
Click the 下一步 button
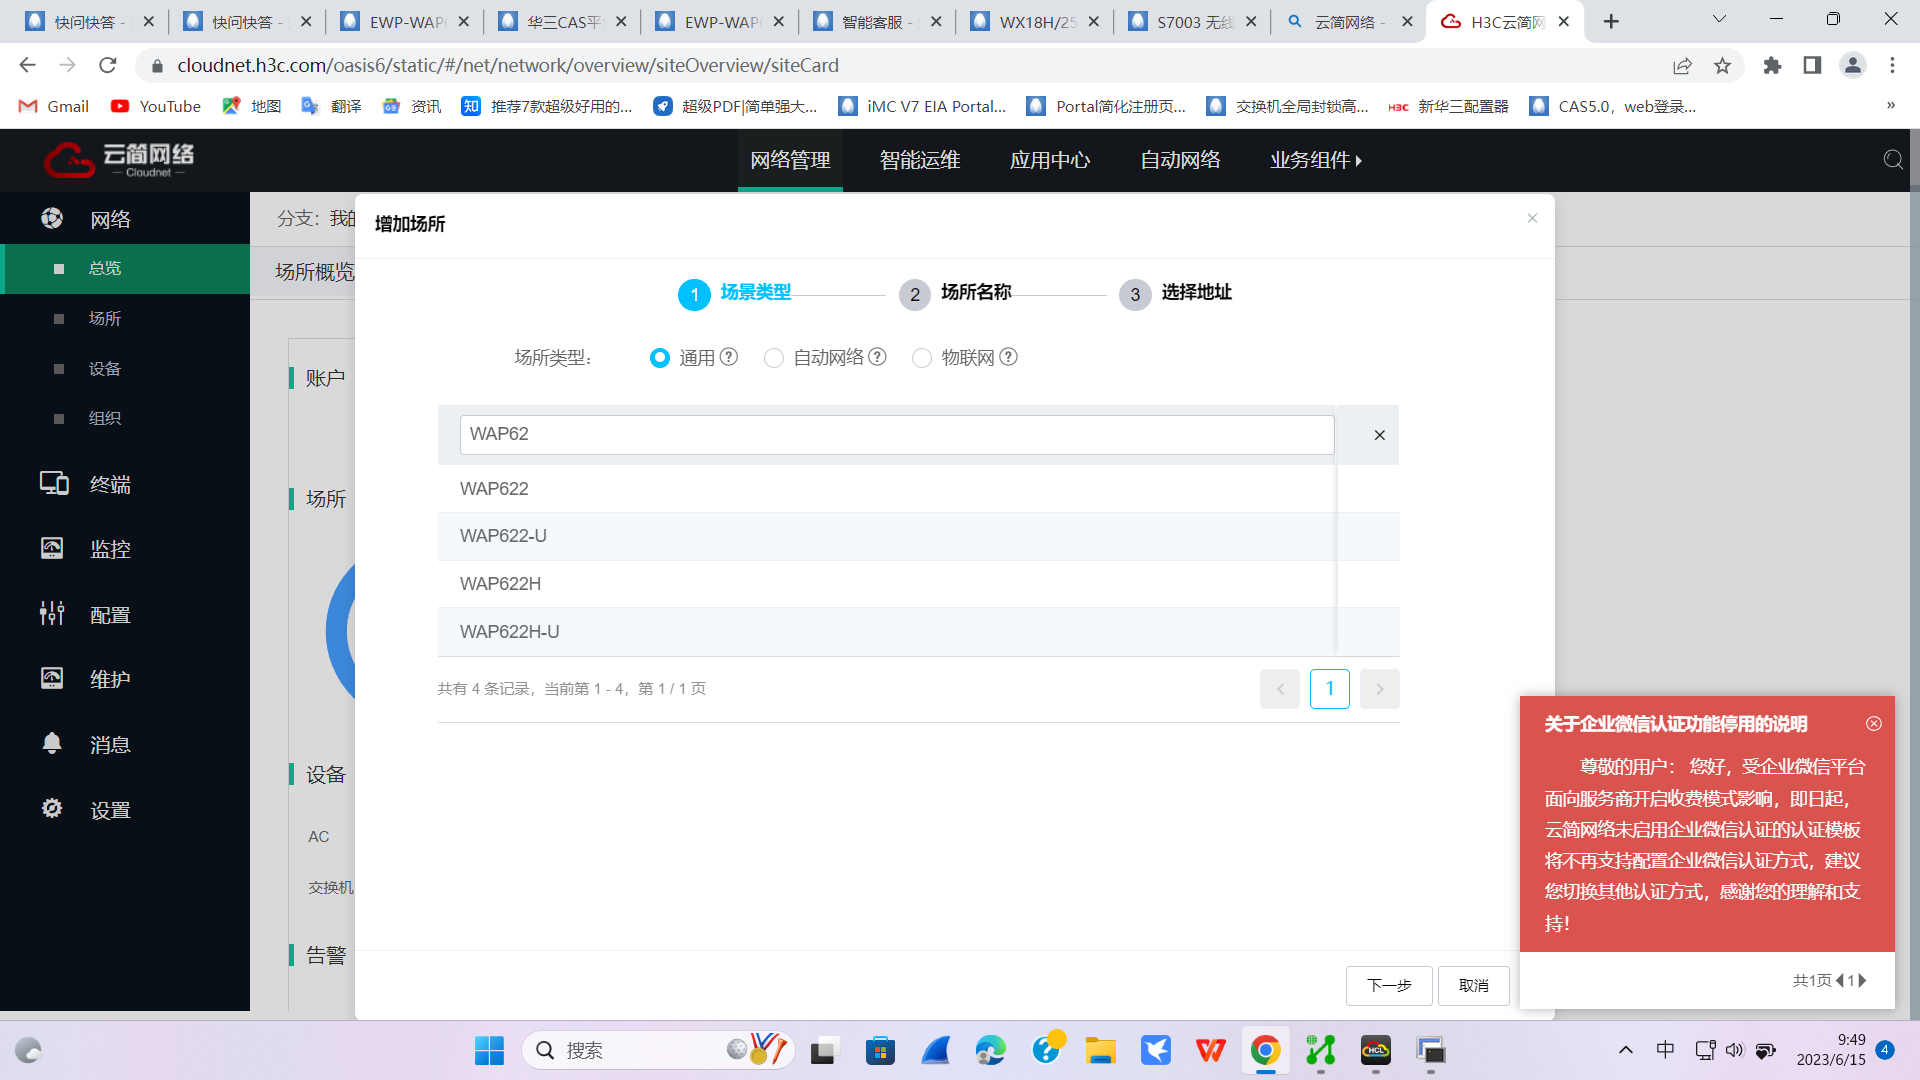[1388, 985]
